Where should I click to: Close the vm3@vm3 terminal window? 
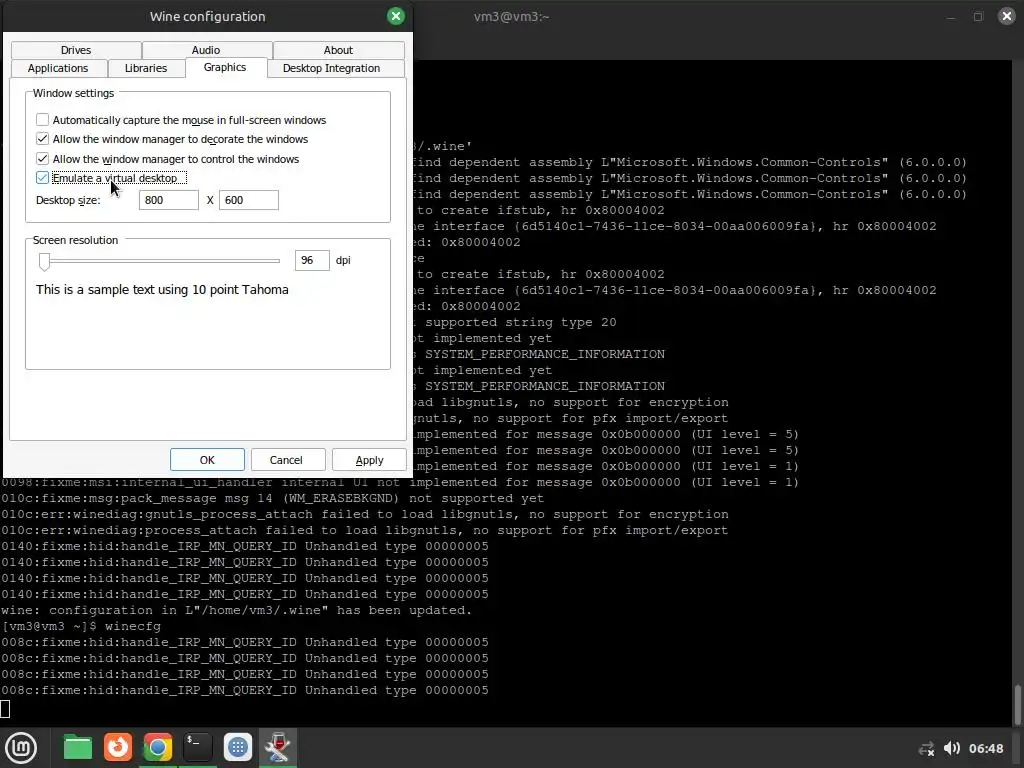tap(1006, 16)
